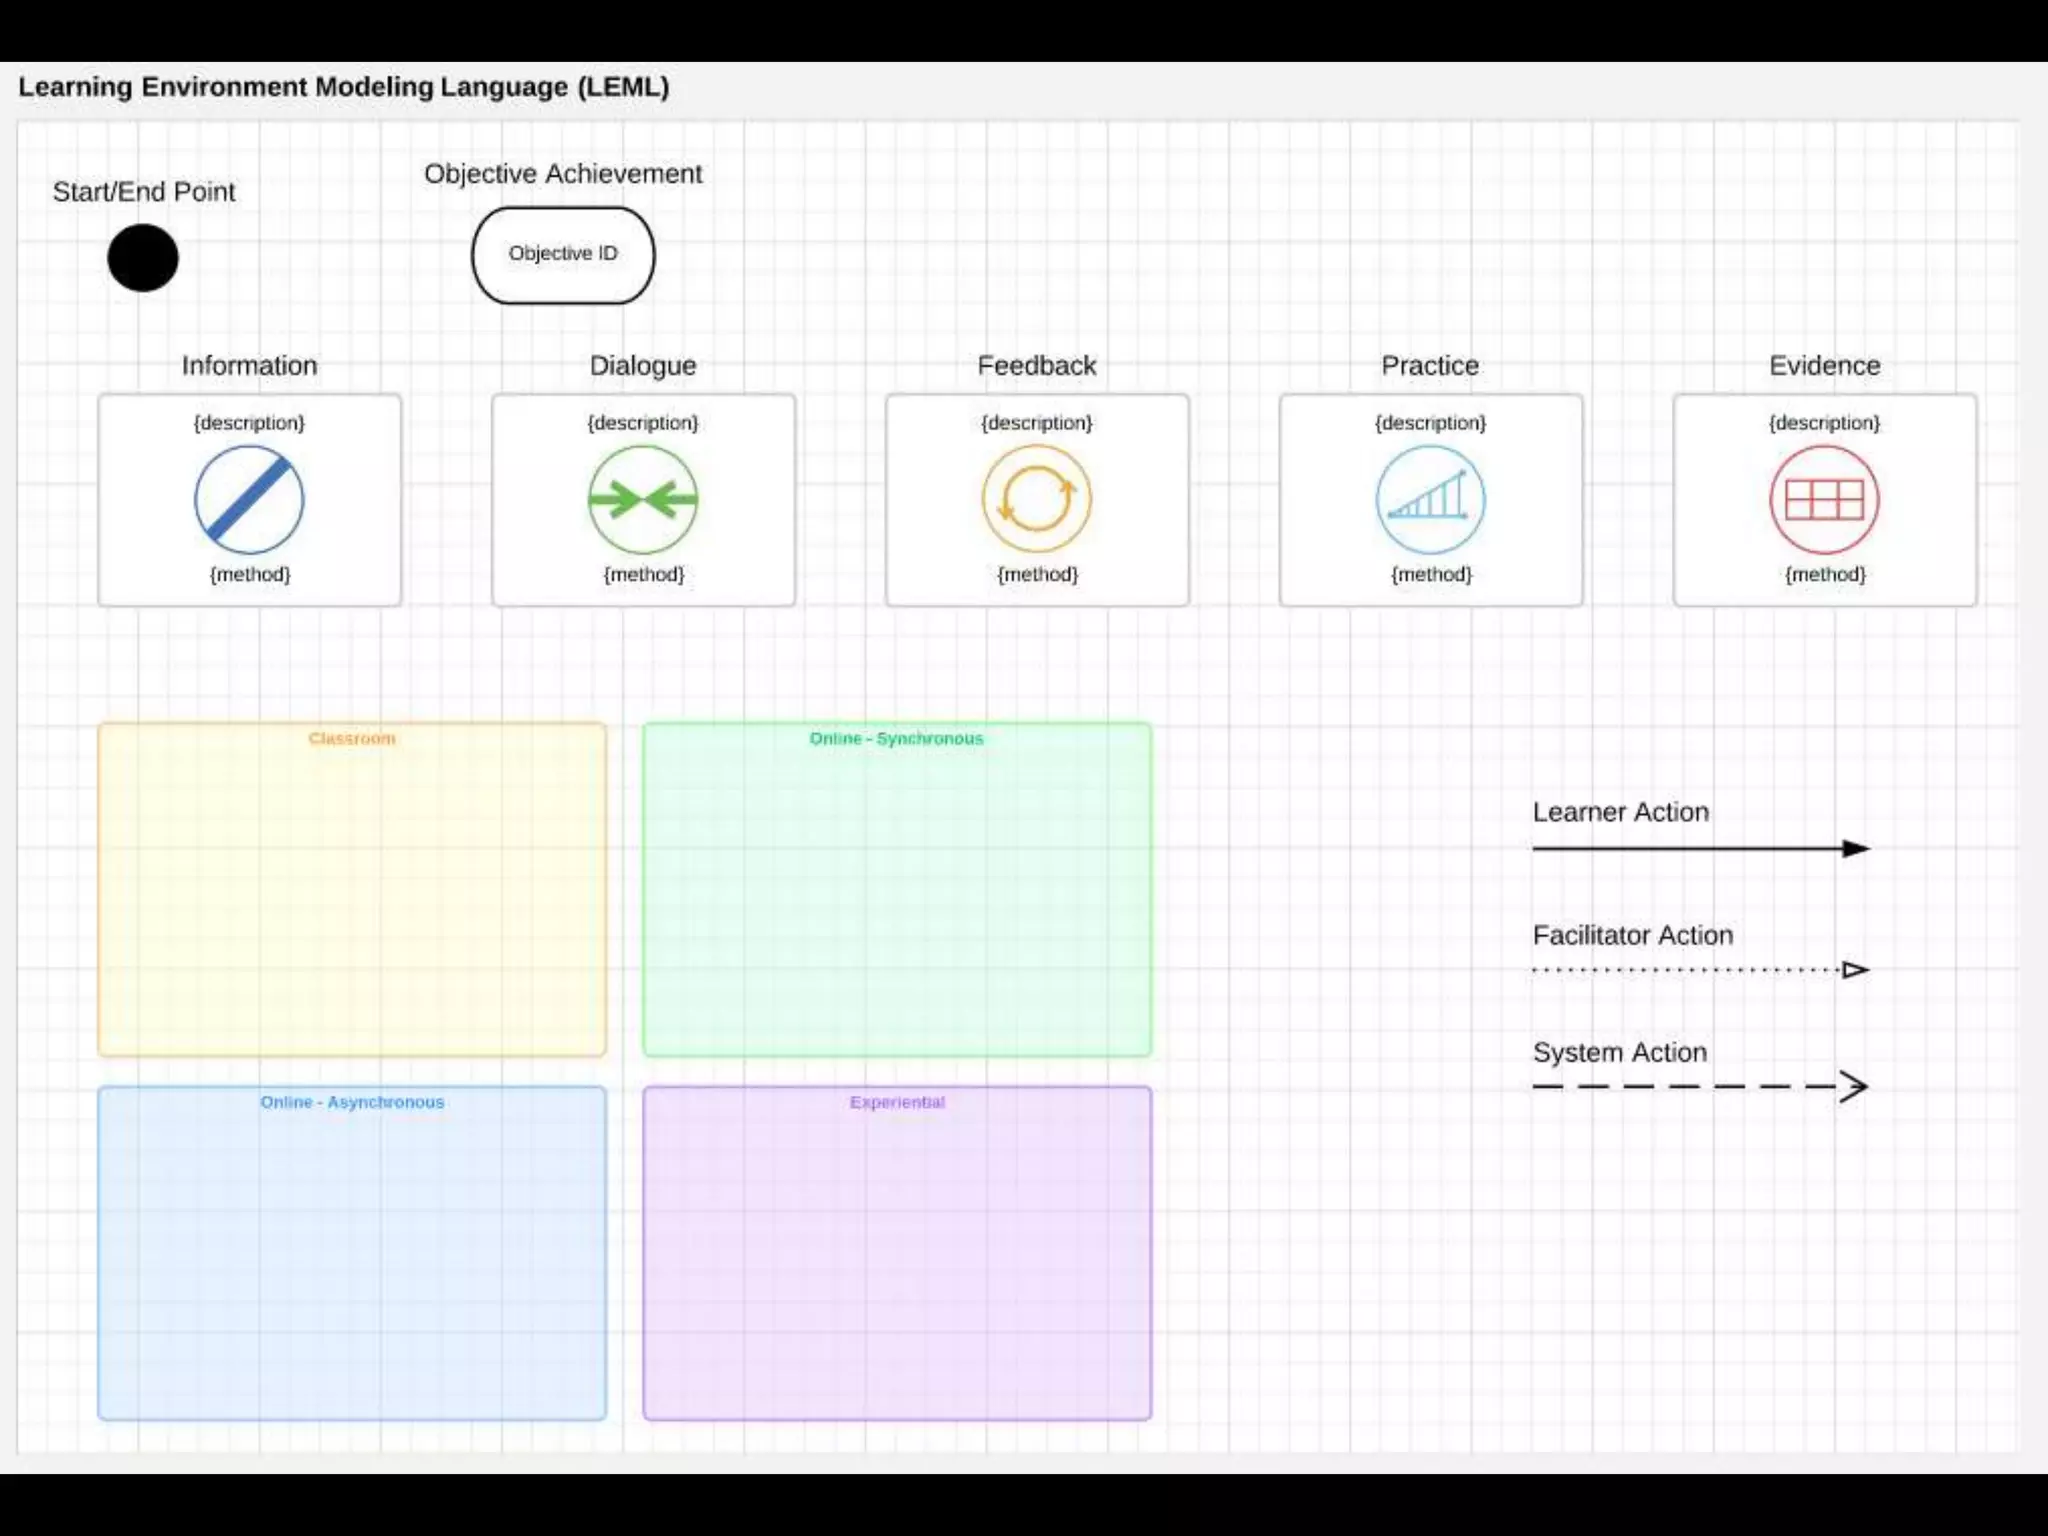Screen dimensions: 2048x1536
Task: Select the Objective ID rounded shape
Action: pos(563,255)
